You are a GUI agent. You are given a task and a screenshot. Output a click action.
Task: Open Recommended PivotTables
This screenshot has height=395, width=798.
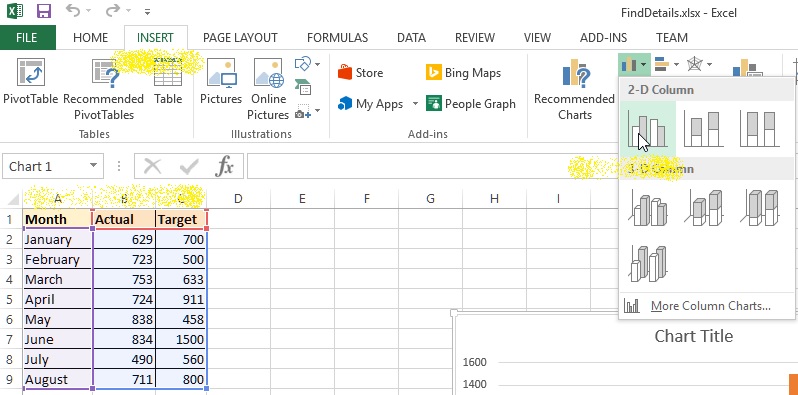click(x=104, y=89)
